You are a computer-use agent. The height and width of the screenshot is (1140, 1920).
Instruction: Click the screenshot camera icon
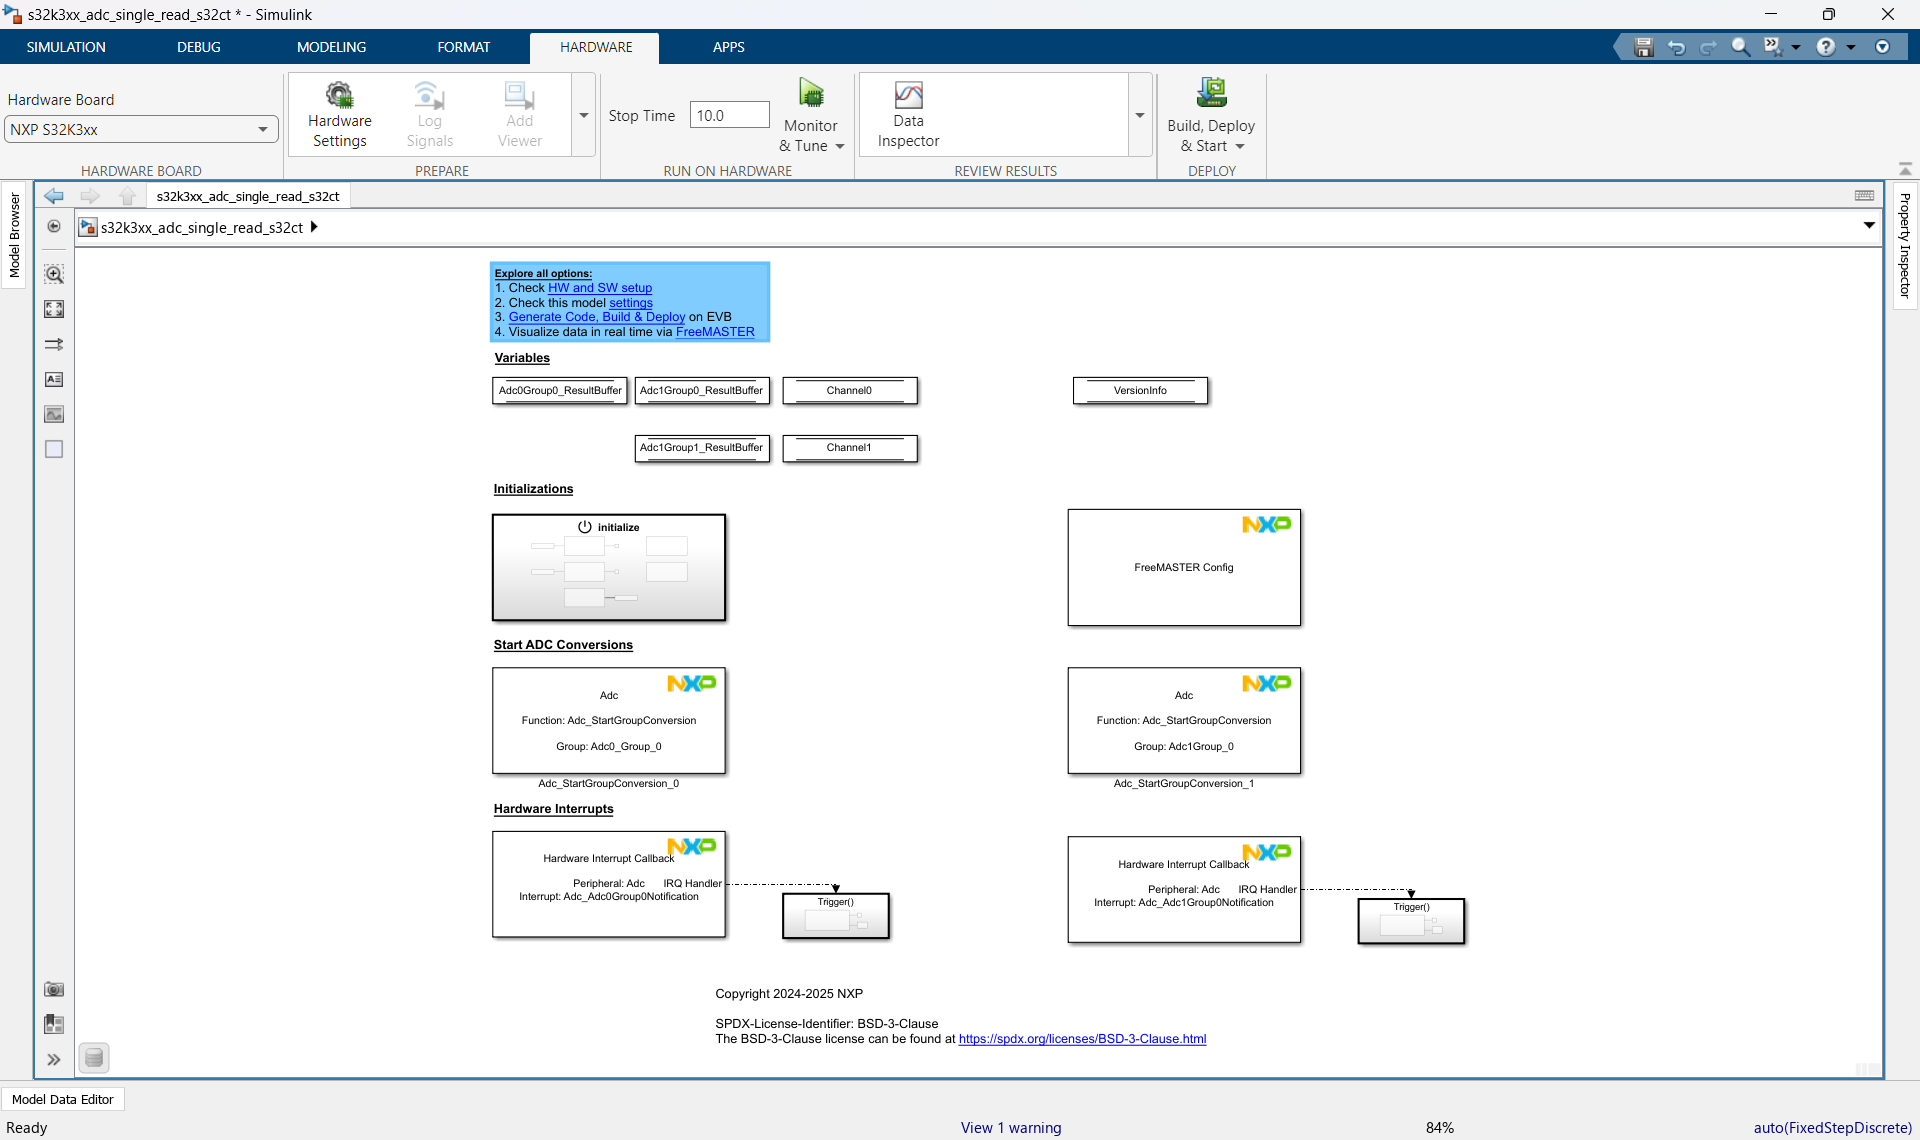pos(54,989)
